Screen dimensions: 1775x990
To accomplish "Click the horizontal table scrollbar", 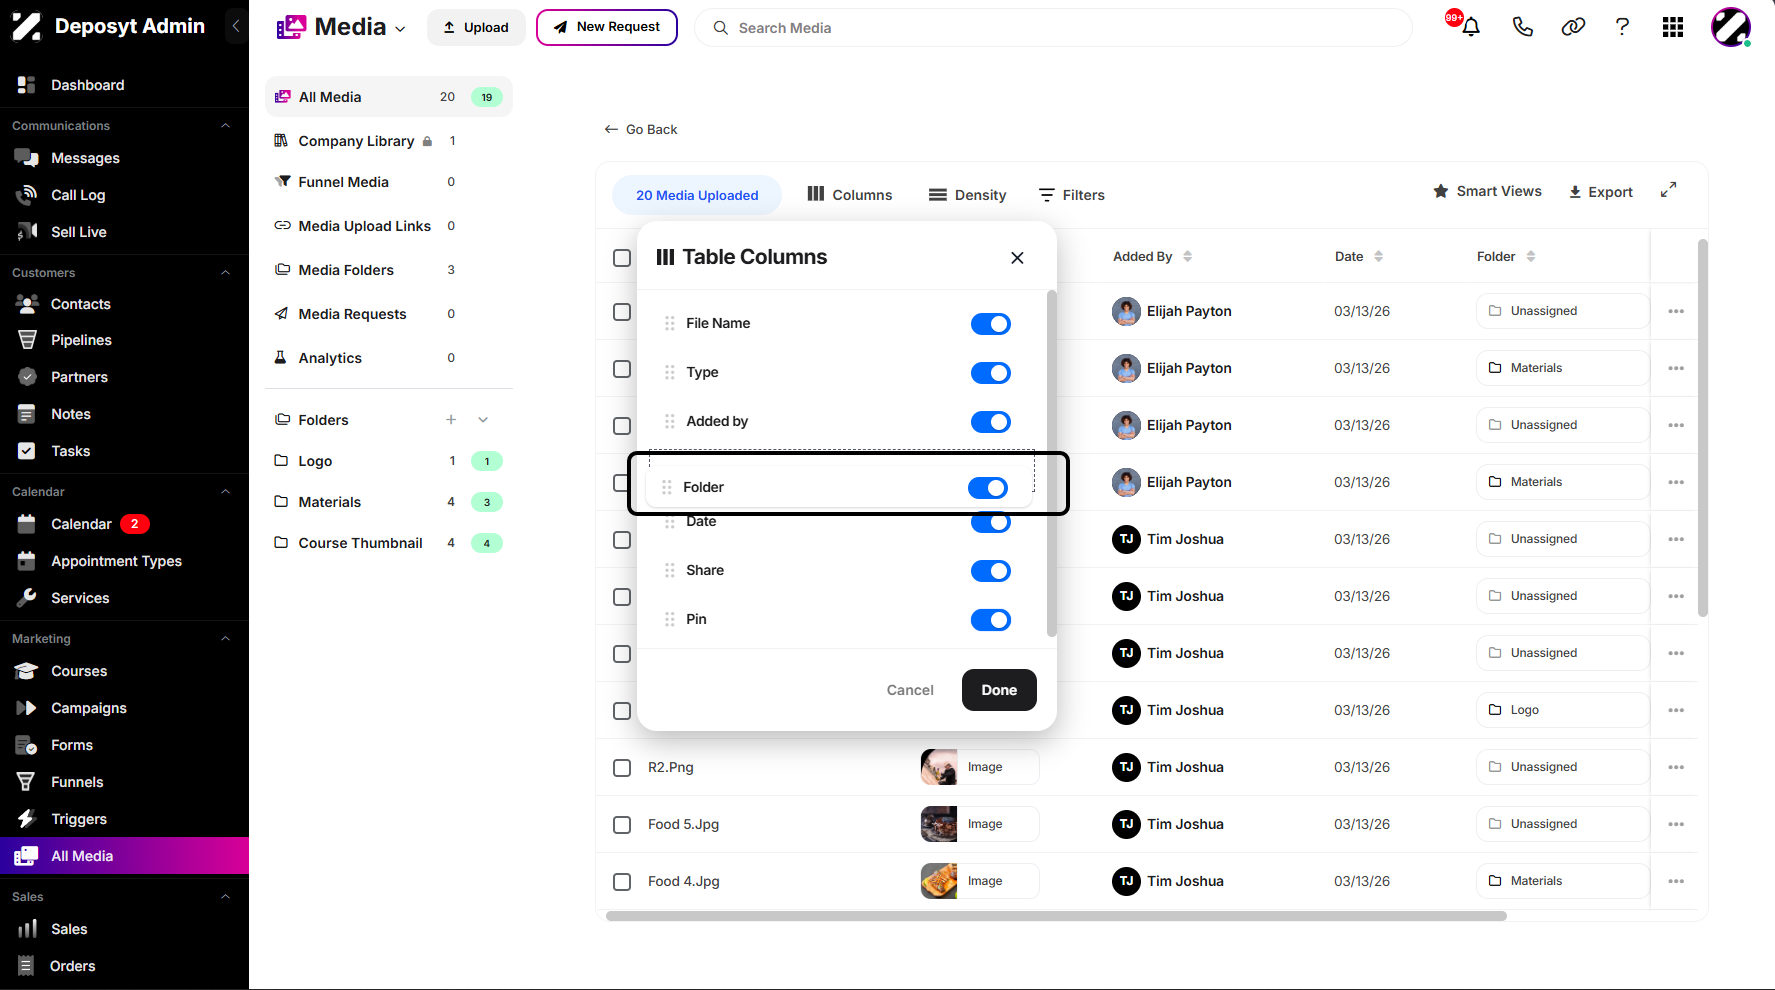I will (x=1056, y=916).
